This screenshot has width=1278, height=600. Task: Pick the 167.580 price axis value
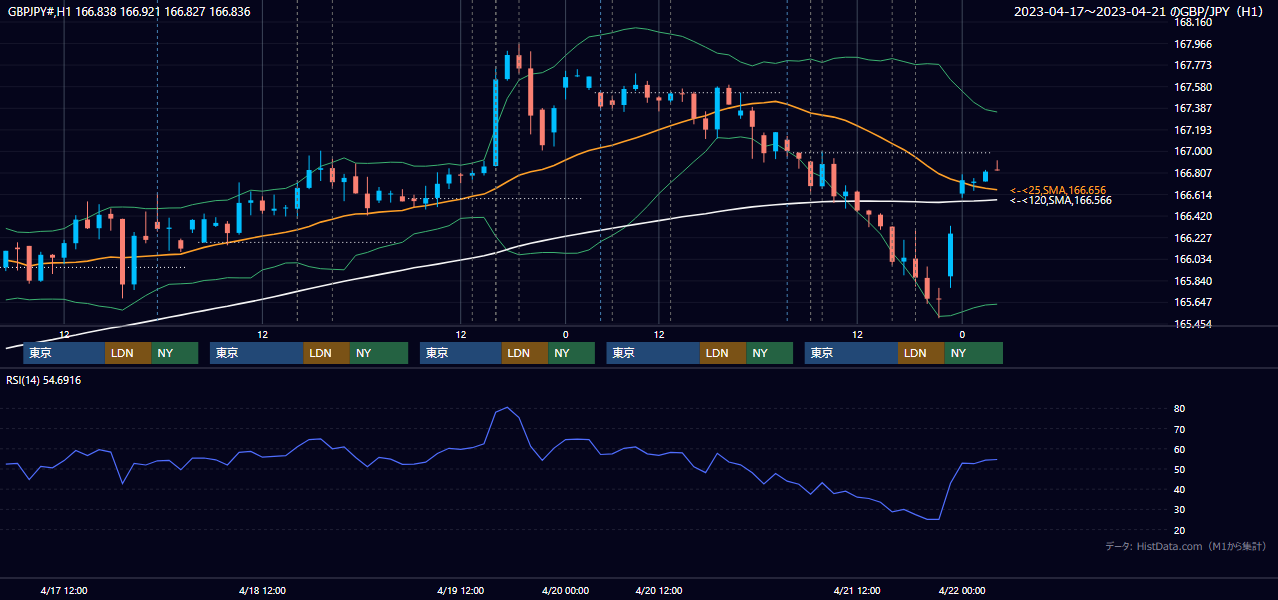pyautogui.click(x=1192, y=87)
